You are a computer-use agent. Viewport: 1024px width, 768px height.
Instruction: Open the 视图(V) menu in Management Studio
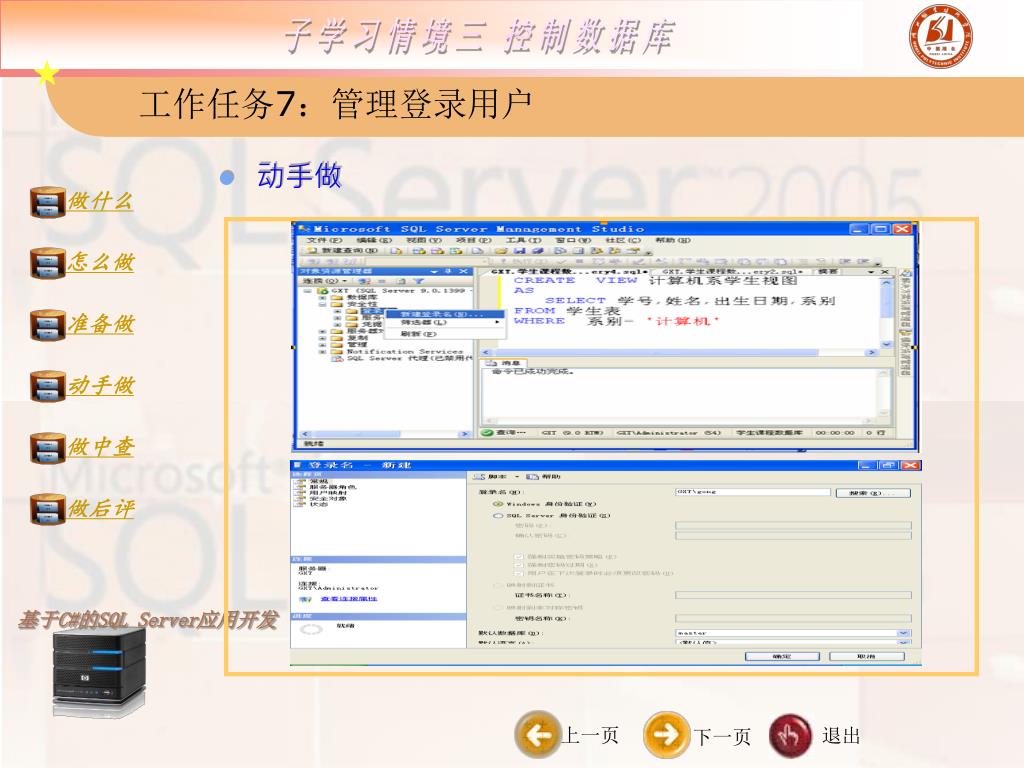(x=424, y=240)
